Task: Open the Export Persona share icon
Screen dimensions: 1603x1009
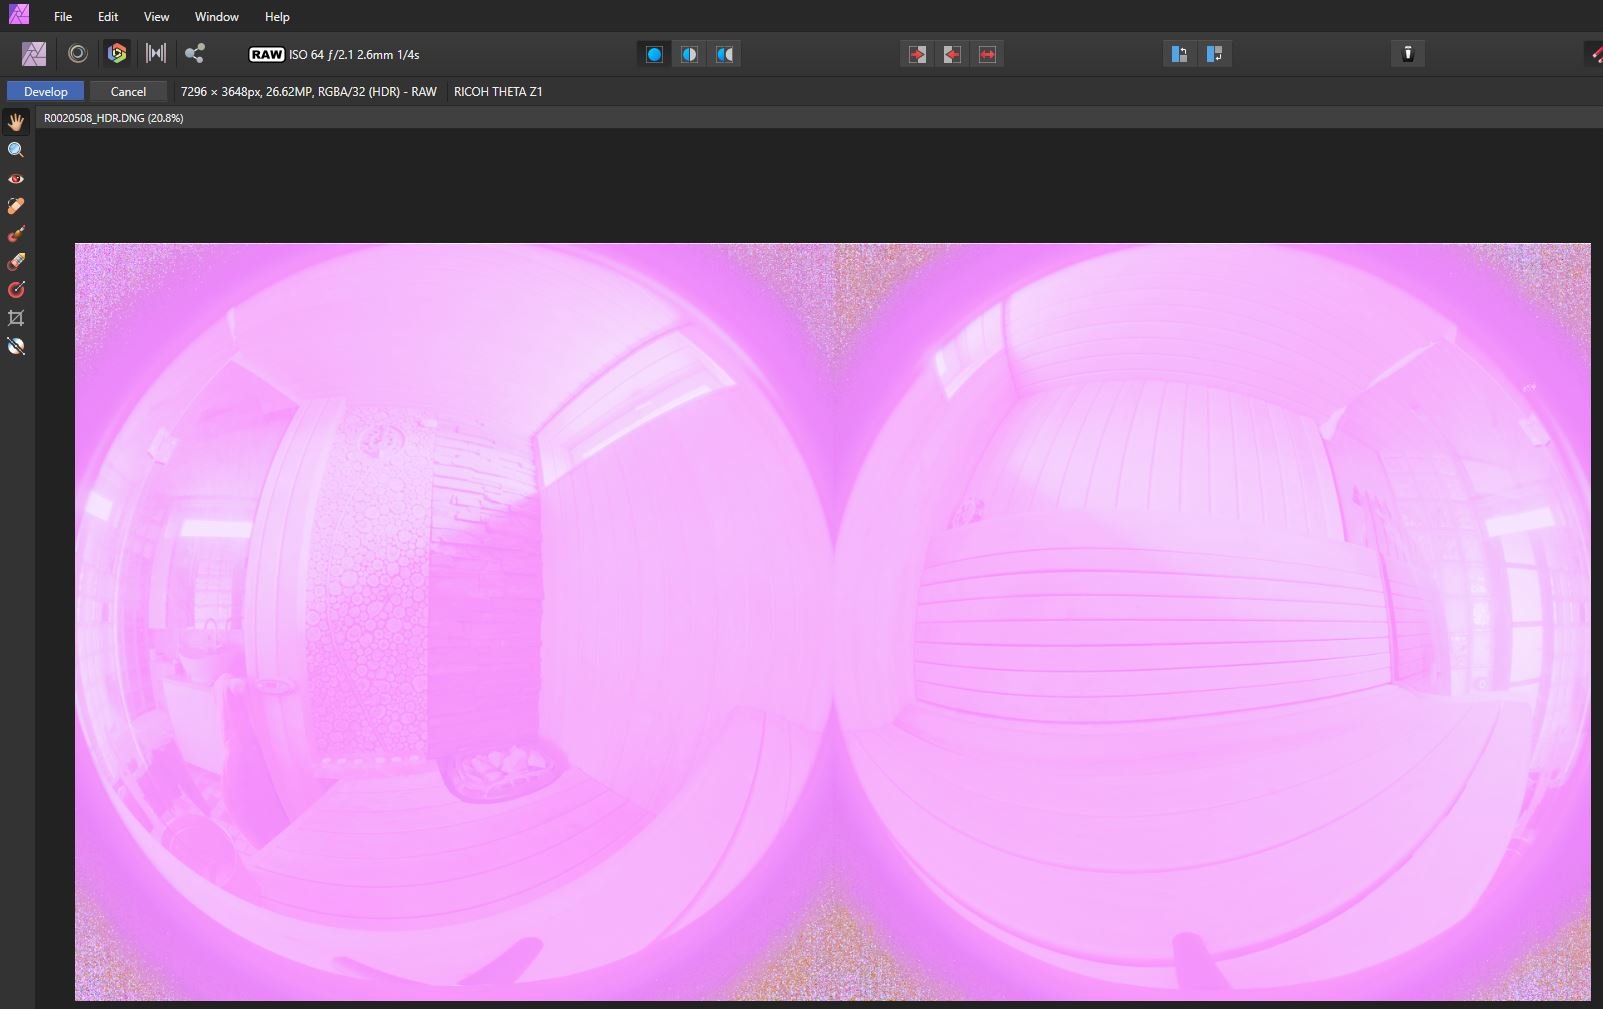Action: 195,54
